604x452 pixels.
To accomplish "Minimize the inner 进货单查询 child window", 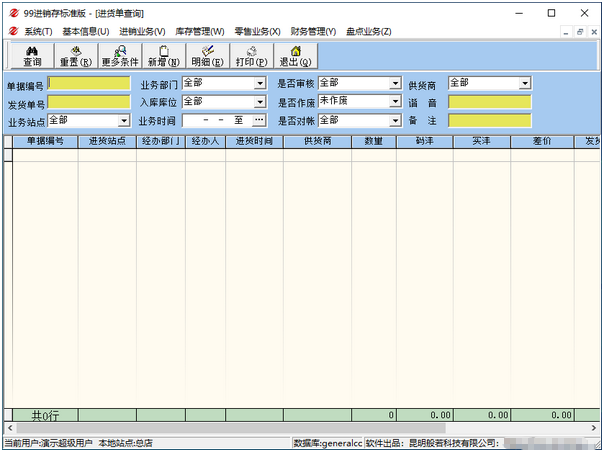I will [565, 32].
